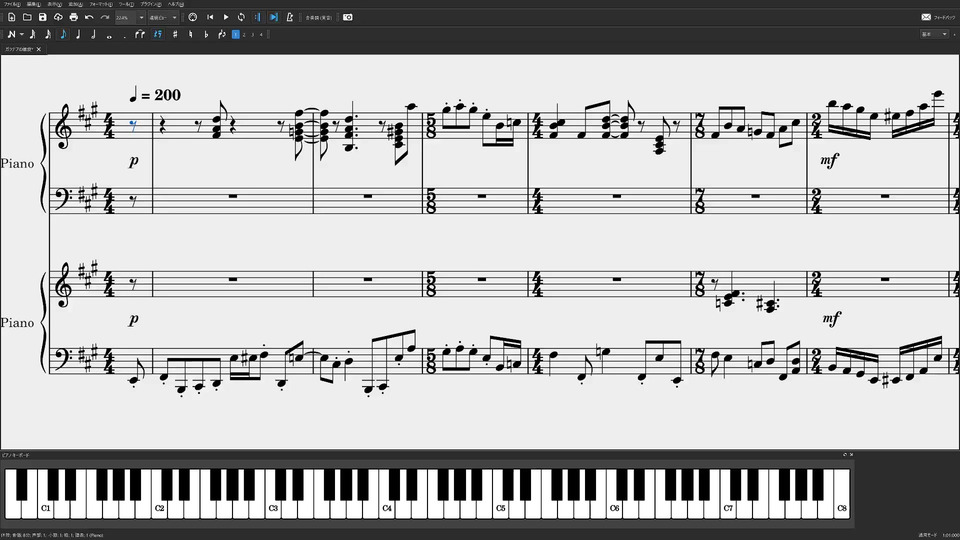The width and height of the screenshot is (960, 540).
Task: Open the Add menu
Action: [75, 4]
